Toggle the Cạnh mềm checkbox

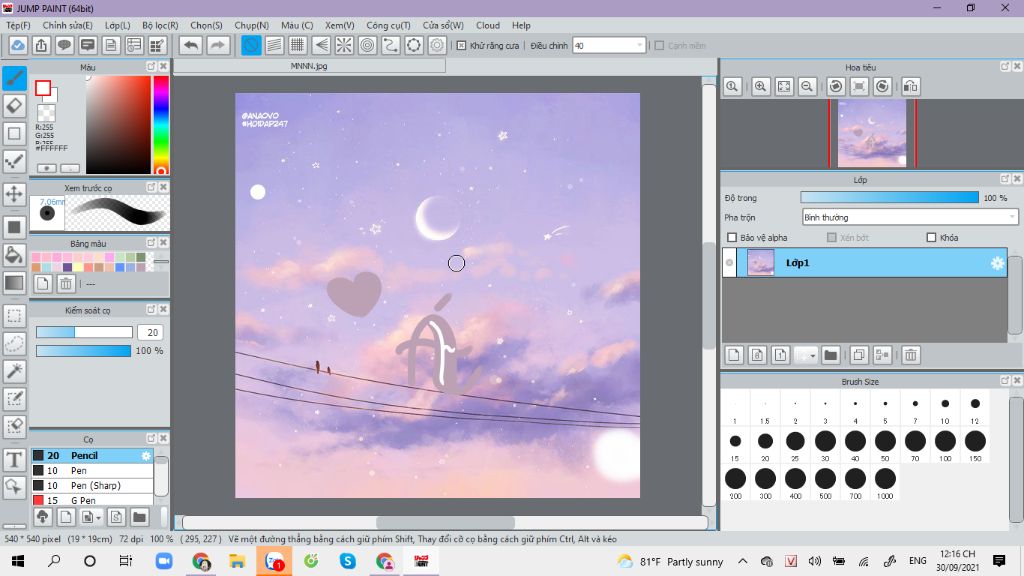point(660,46)
